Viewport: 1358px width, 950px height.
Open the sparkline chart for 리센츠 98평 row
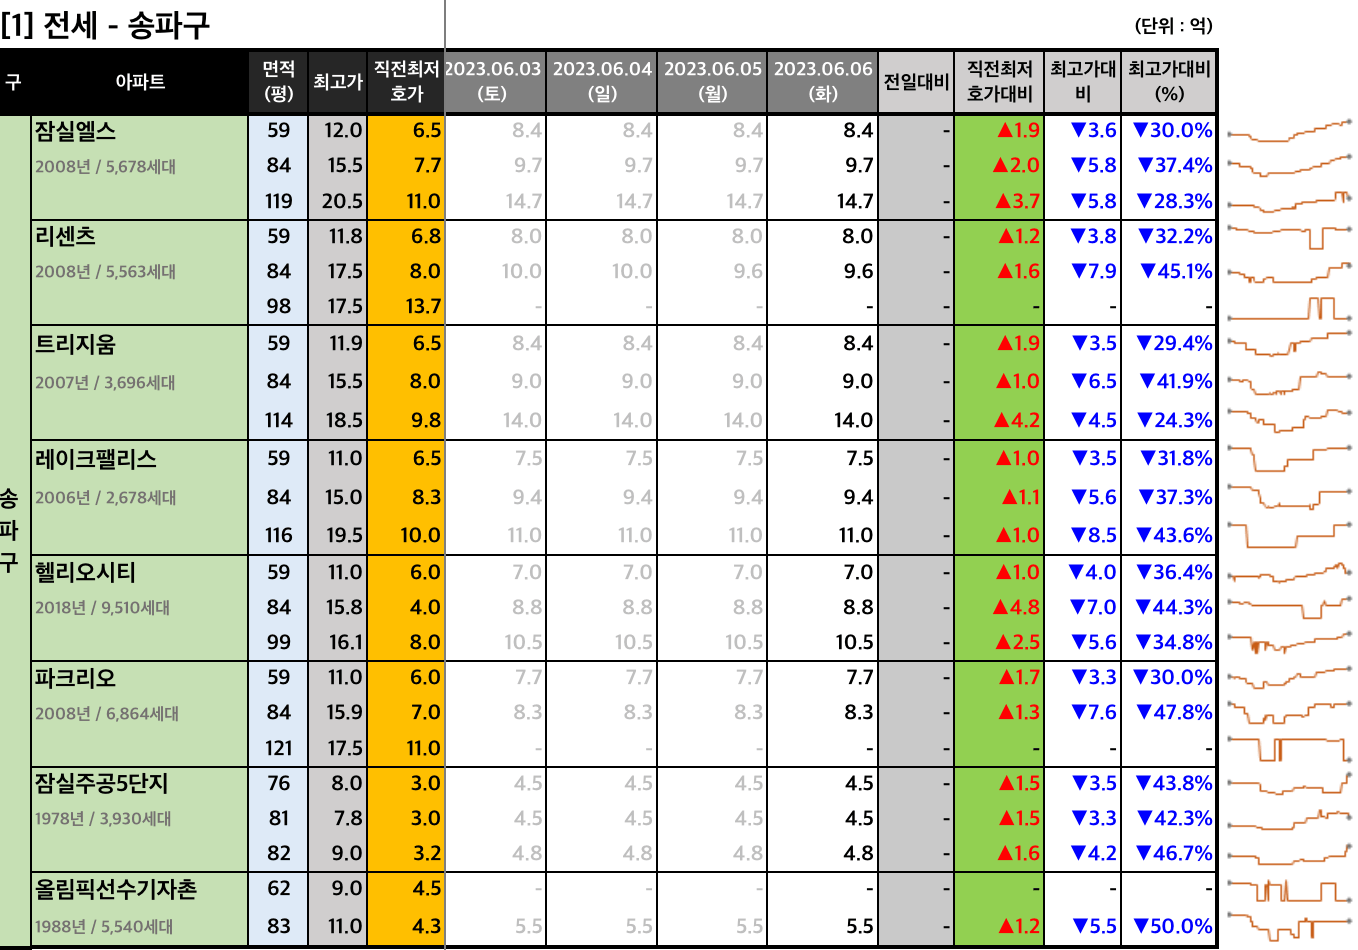[x=1289, y=307]
